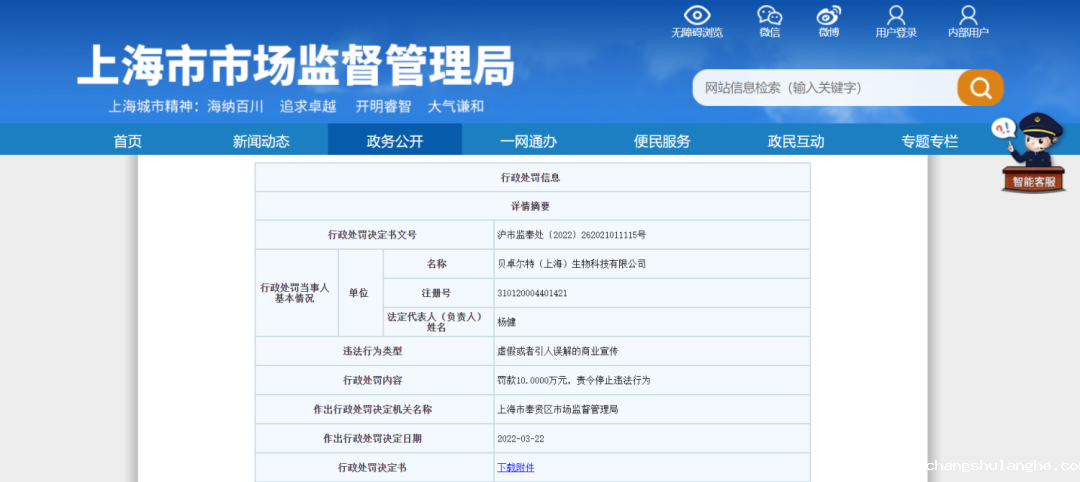Click the violation type 虚假或者引人误解的商业宣传
Screen dimensions: 1080x482
tap(557, 351)
